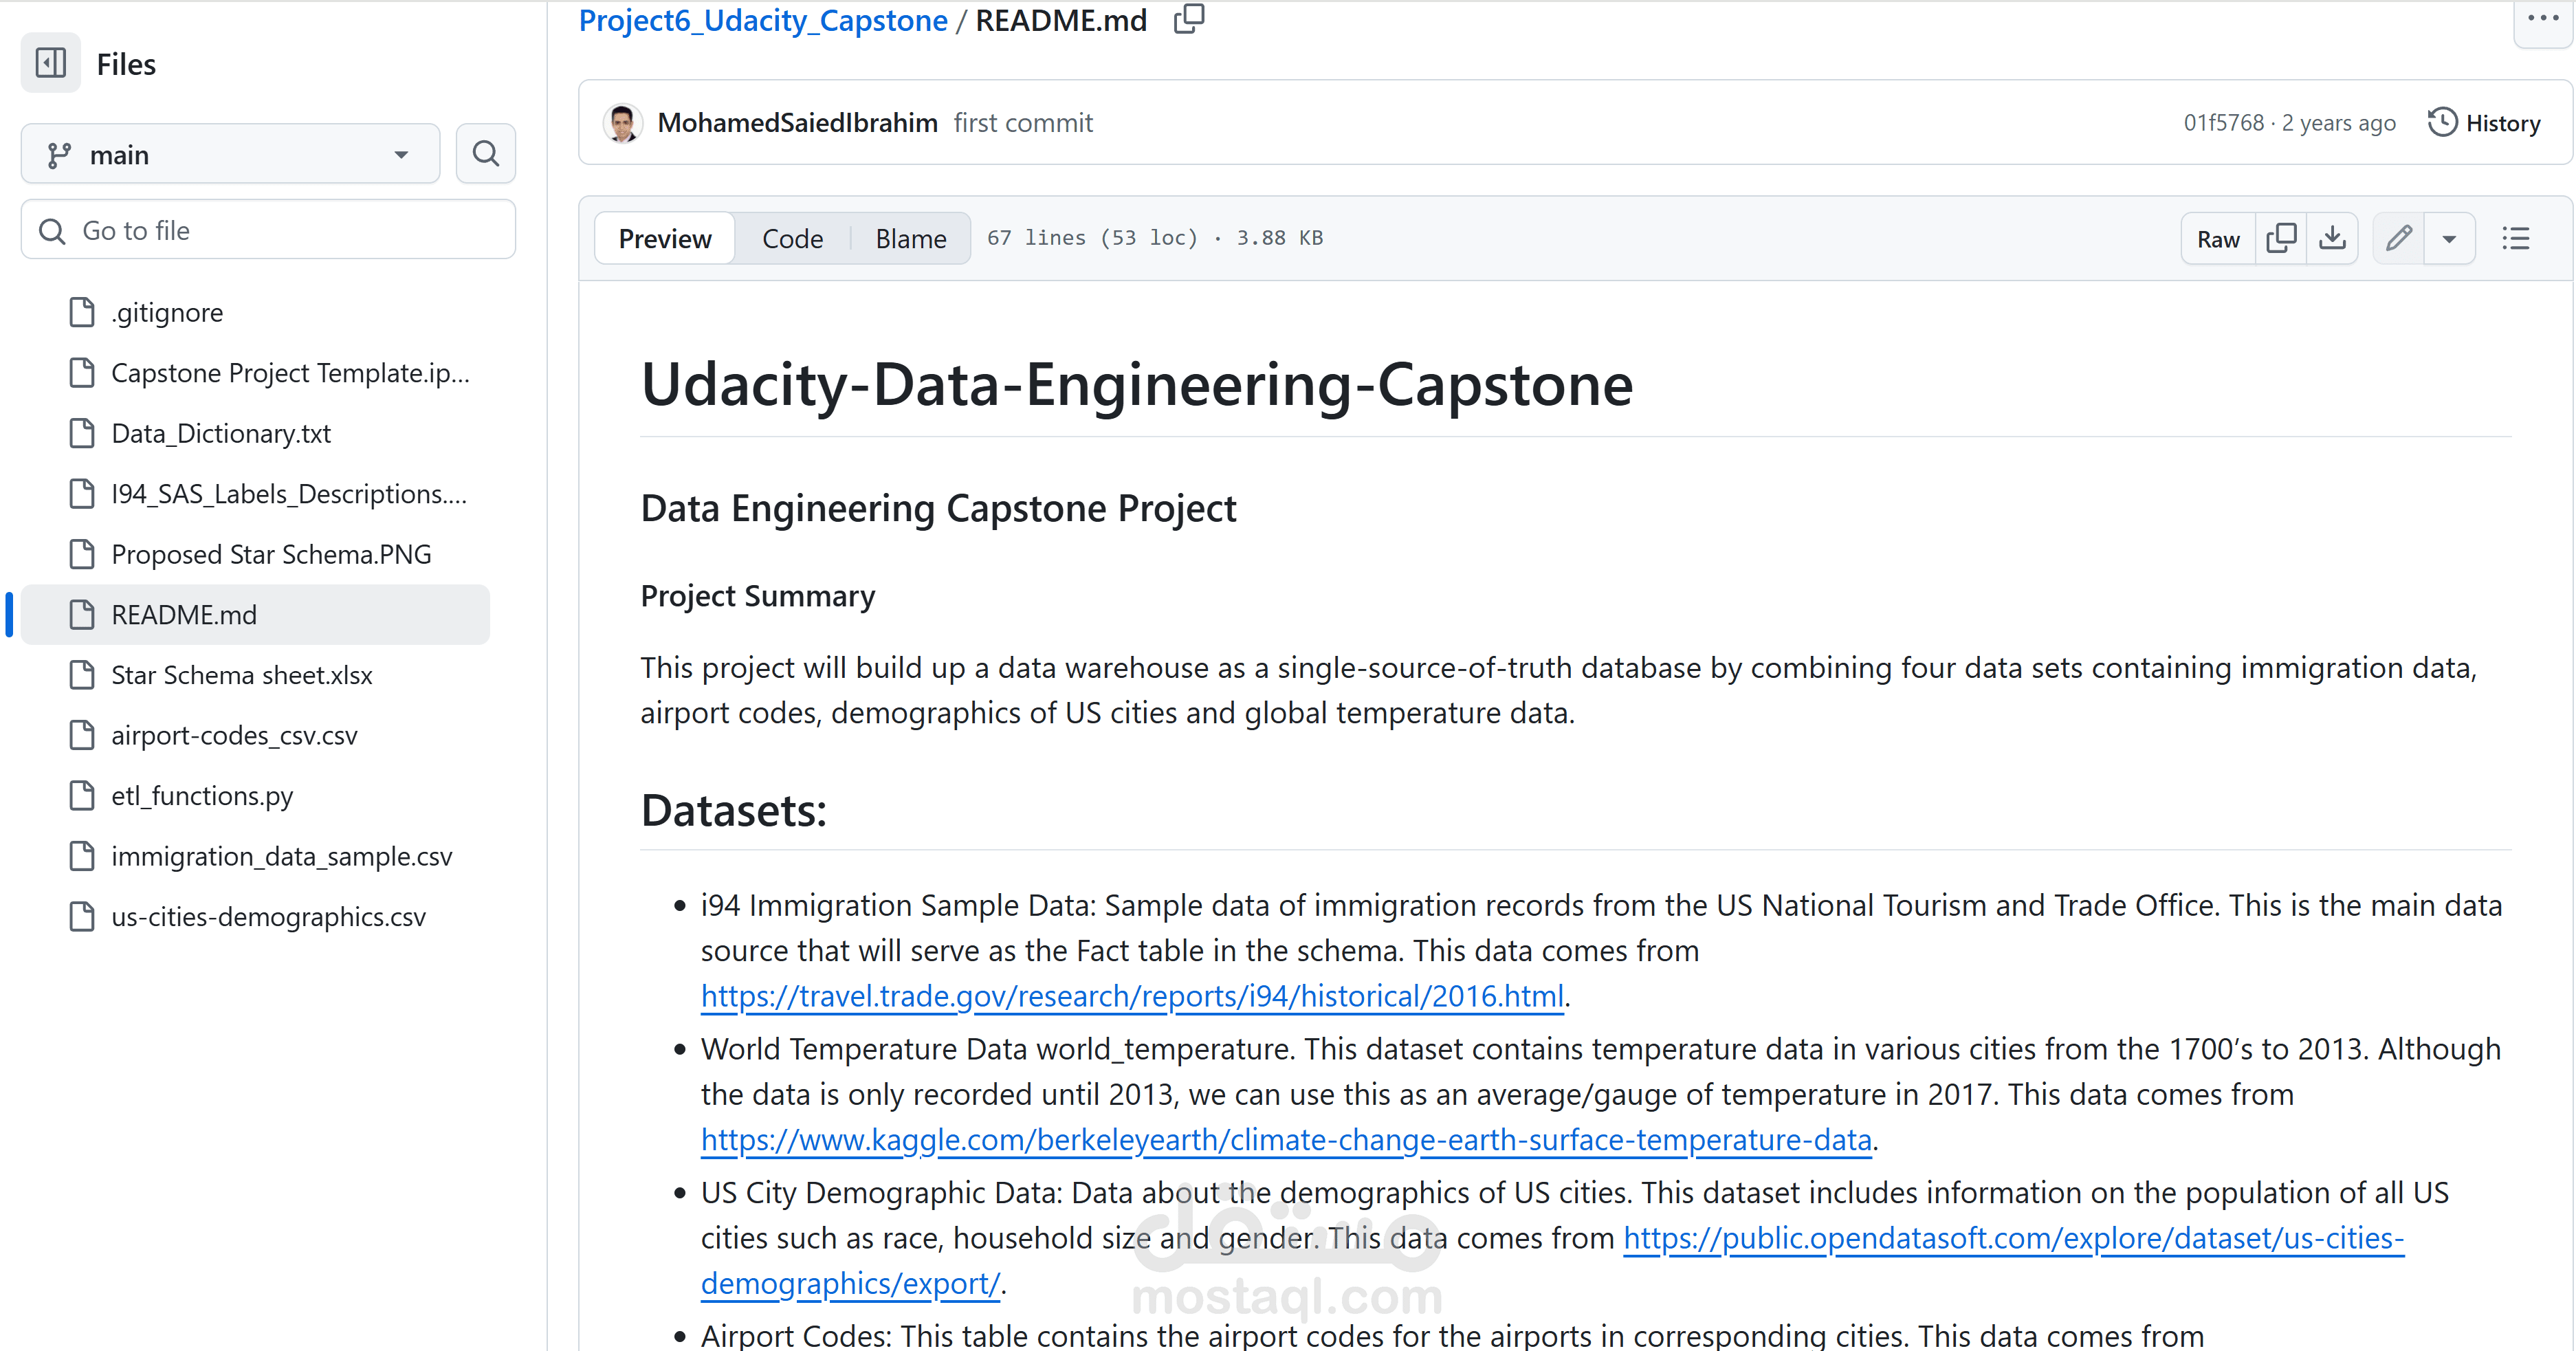Go to Project6_Udacity_Capstone breadcrumb

tap(763, 20)
